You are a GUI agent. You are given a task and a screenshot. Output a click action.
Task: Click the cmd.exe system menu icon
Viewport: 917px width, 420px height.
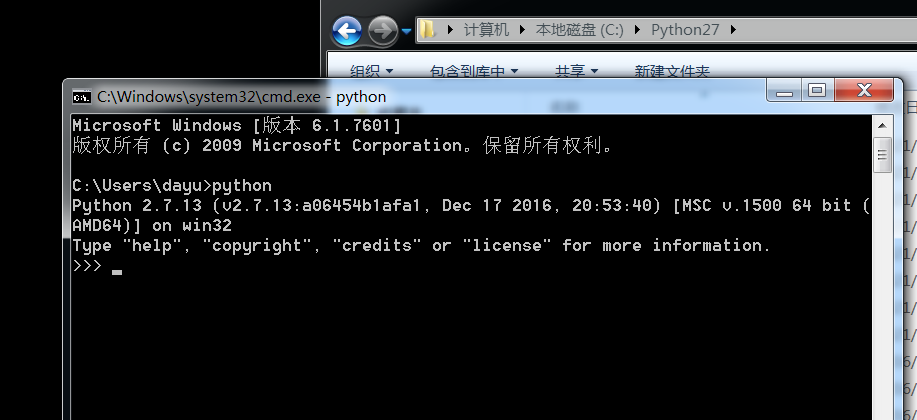81,97
